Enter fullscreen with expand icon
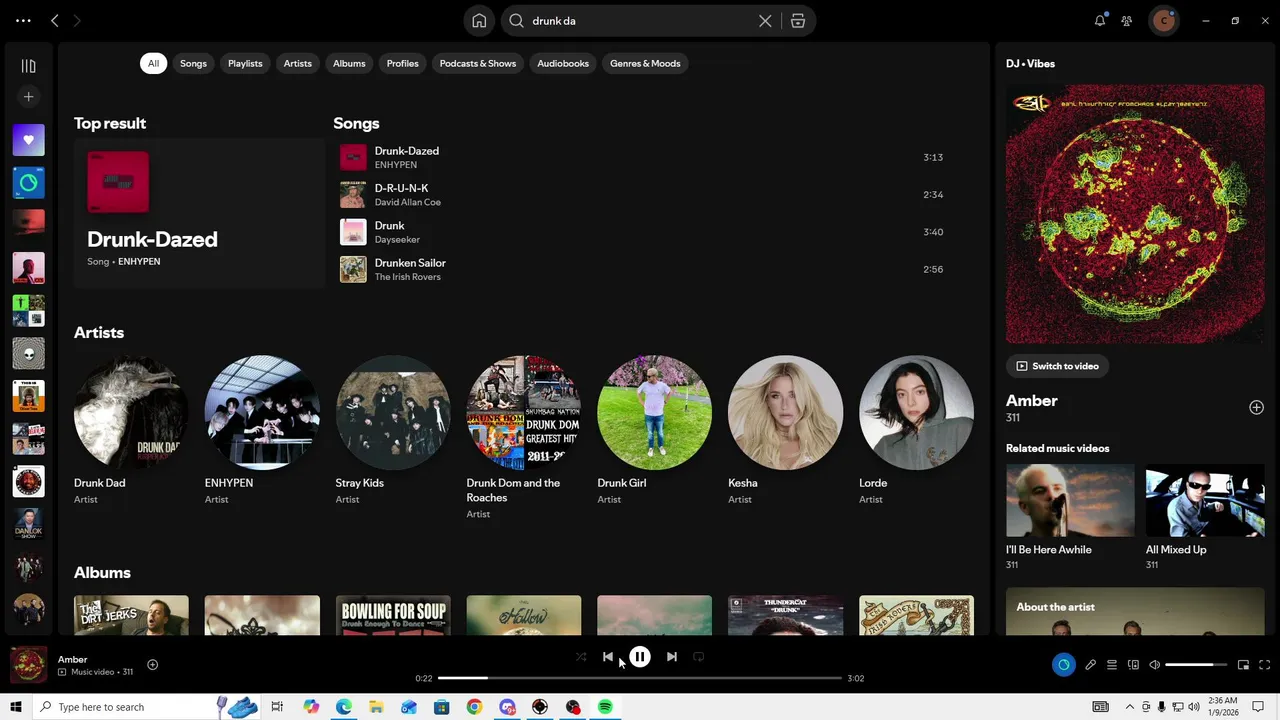 (1265, 665)
